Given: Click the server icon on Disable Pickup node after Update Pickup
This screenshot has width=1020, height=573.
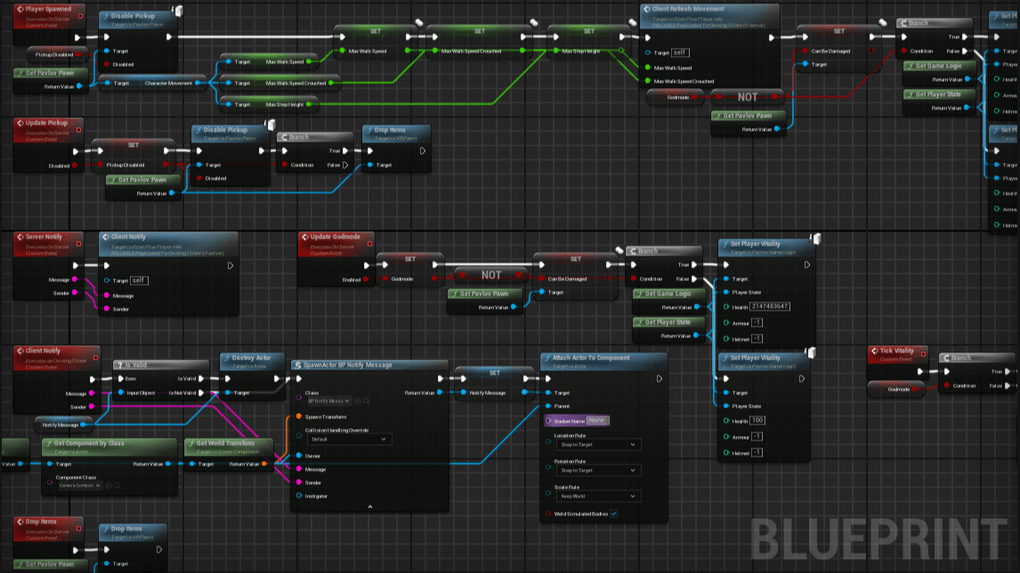Looking at the screenshot, I should click(270, 124).
